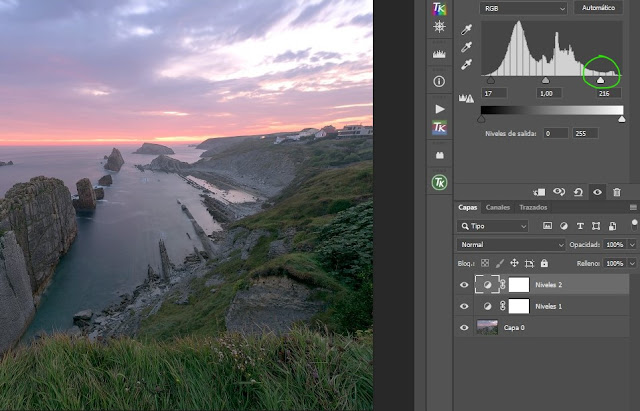Open the Tipo layer filter dropdown

tap(492, 226)
